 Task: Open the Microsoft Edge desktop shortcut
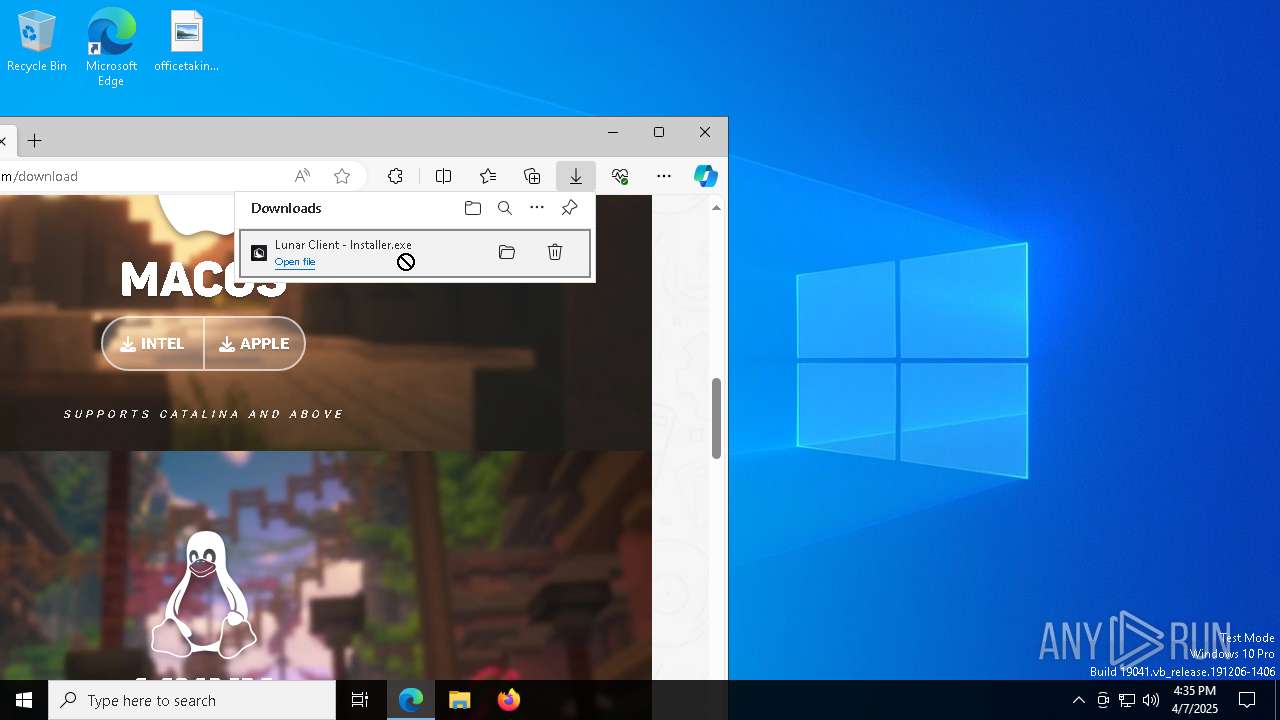pyautogui.click(x=111, y=47)
